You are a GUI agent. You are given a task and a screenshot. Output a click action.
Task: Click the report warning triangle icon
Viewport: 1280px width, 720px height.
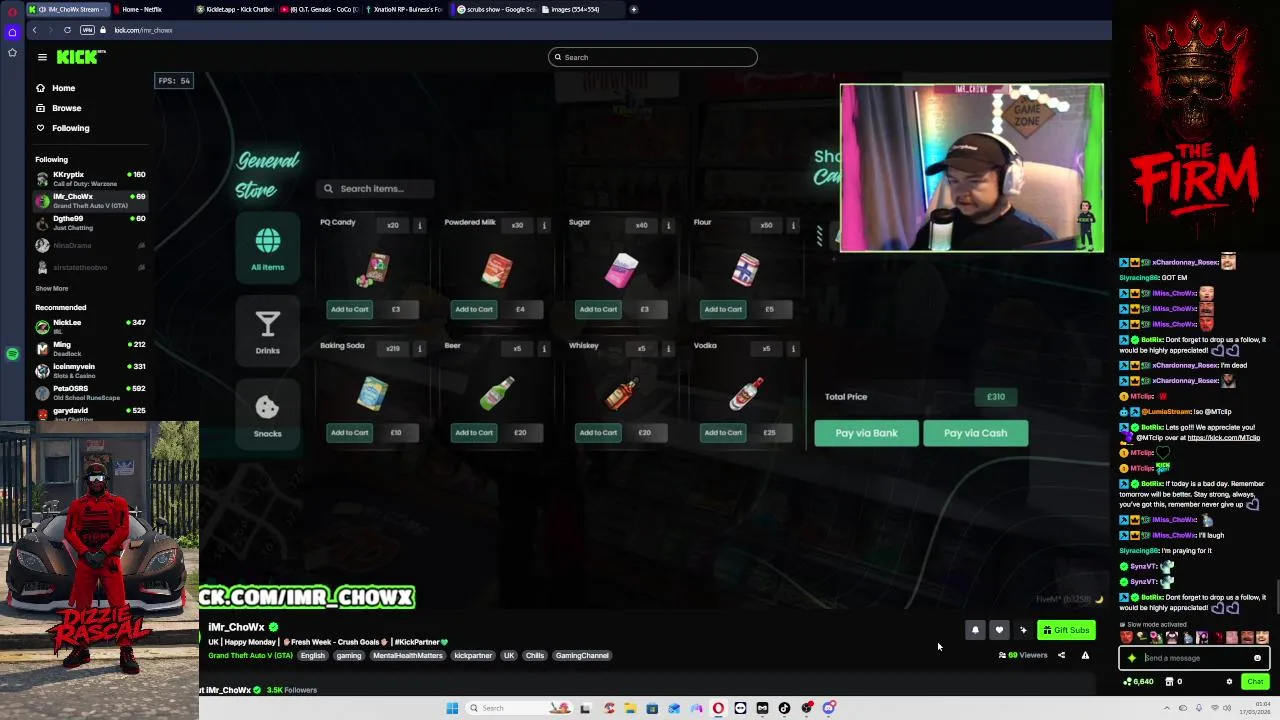pos(1085,656)
